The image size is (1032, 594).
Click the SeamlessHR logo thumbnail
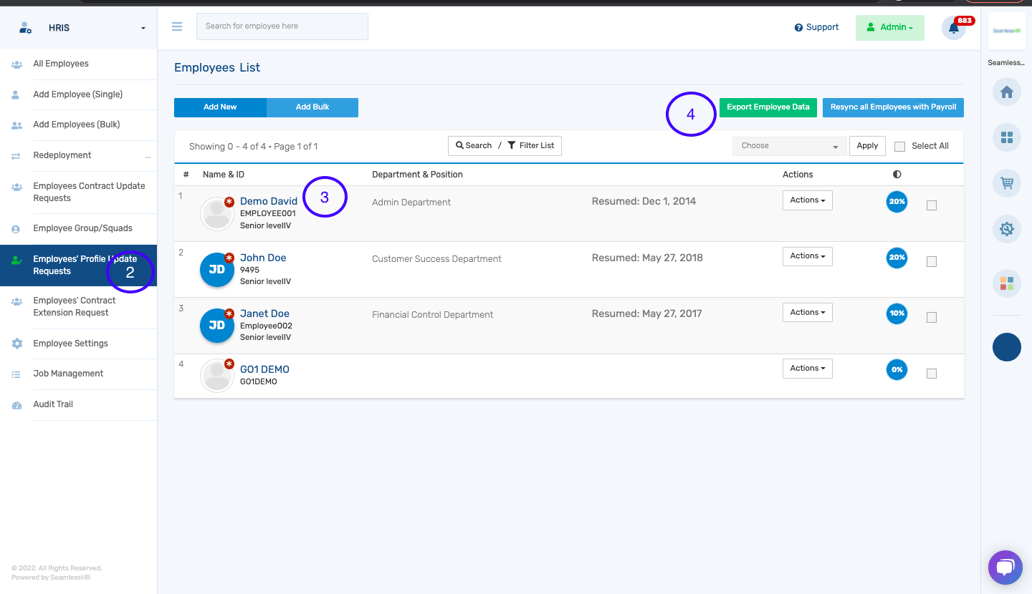pos(1006,31)
